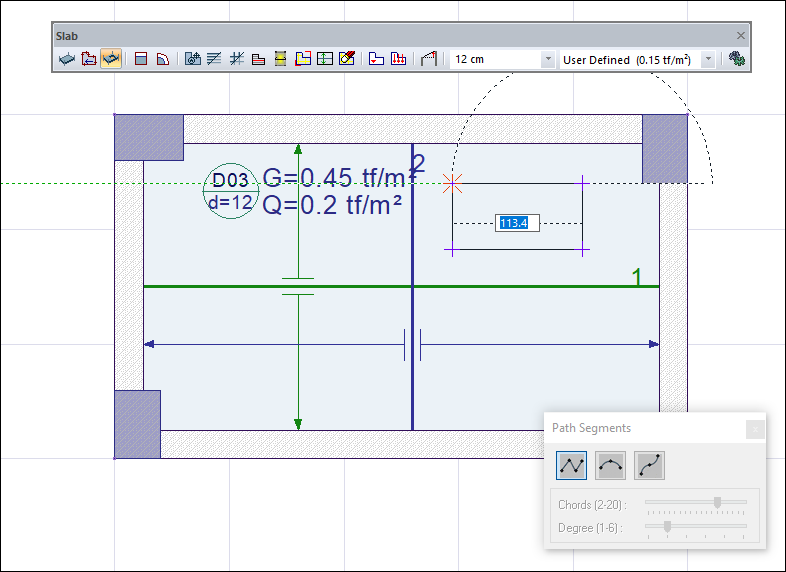Close the Slab toolbar

coord(741,35)
